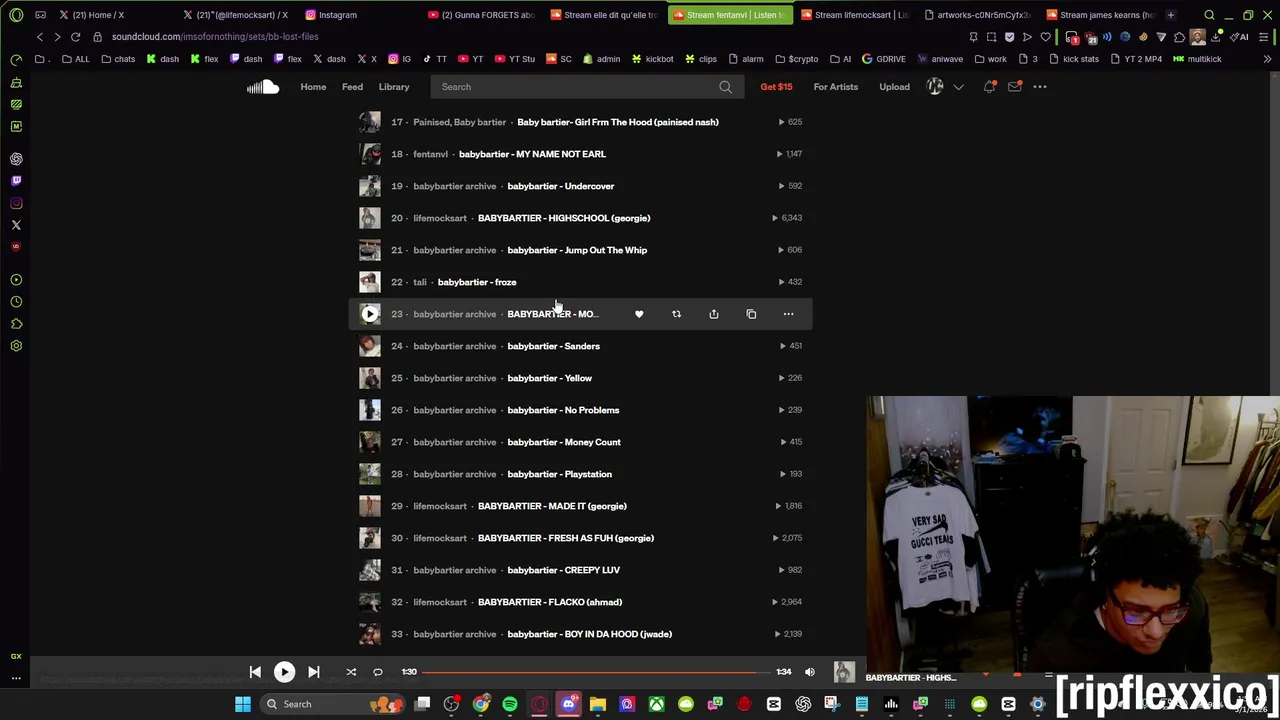
Task: Open the SoundCloud three-dot settings menu
Action: (x=1040, y=87)
